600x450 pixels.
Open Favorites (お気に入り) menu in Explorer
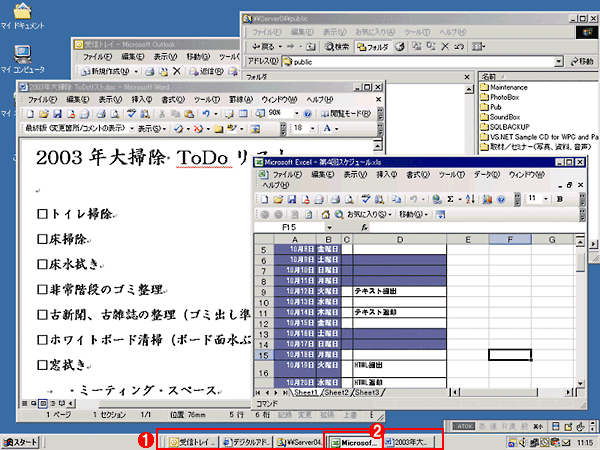coord(375,32)
